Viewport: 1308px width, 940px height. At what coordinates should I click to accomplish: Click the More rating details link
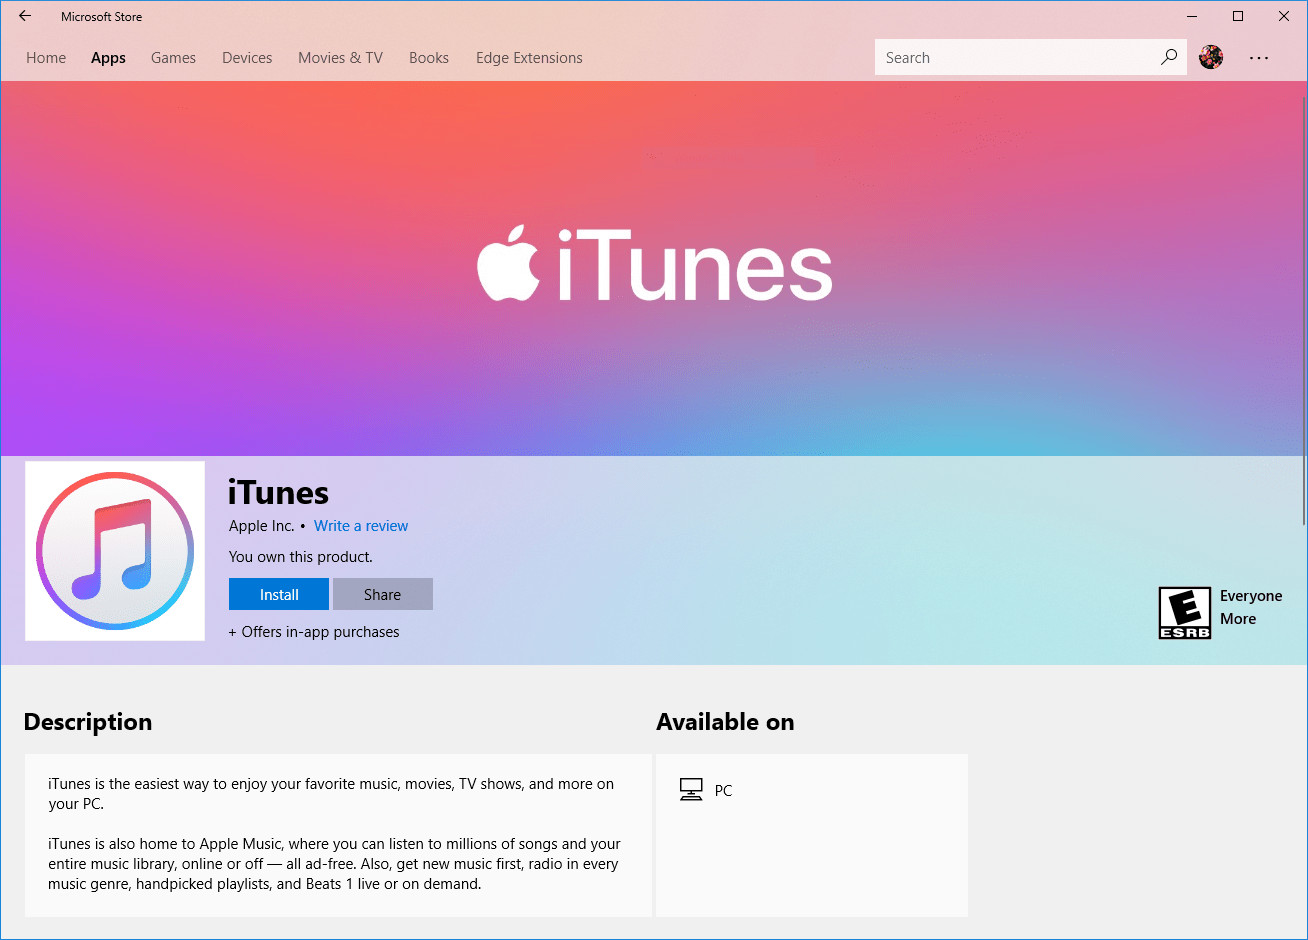1238,619
